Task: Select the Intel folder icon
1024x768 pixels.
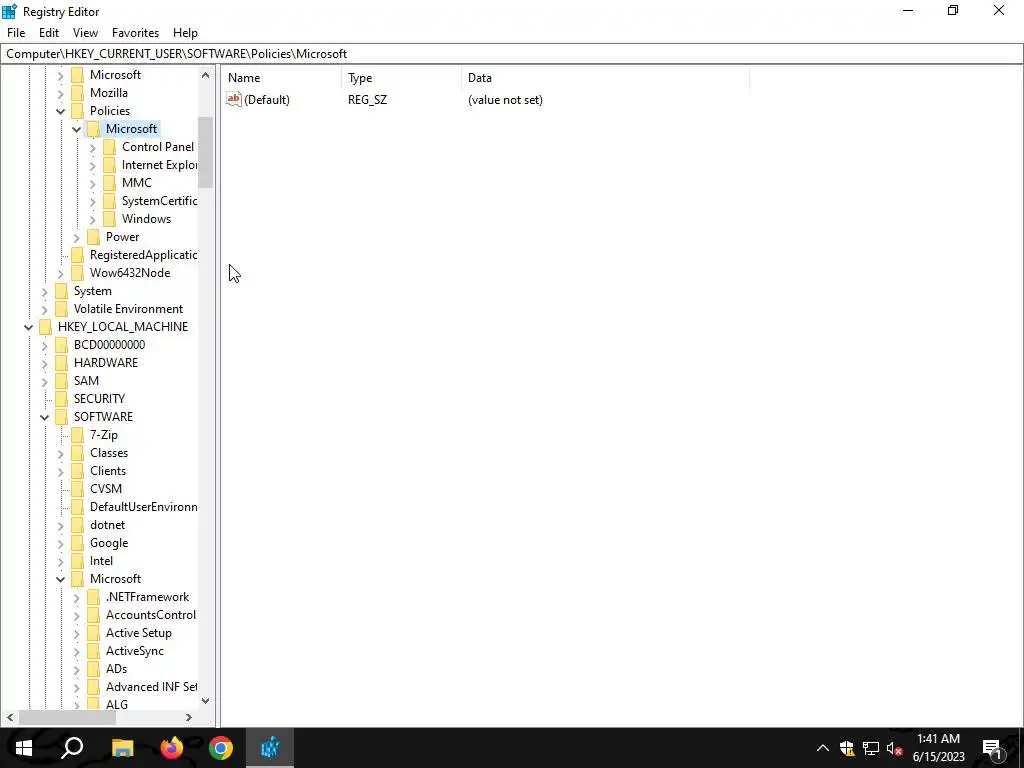Action: 78,561
